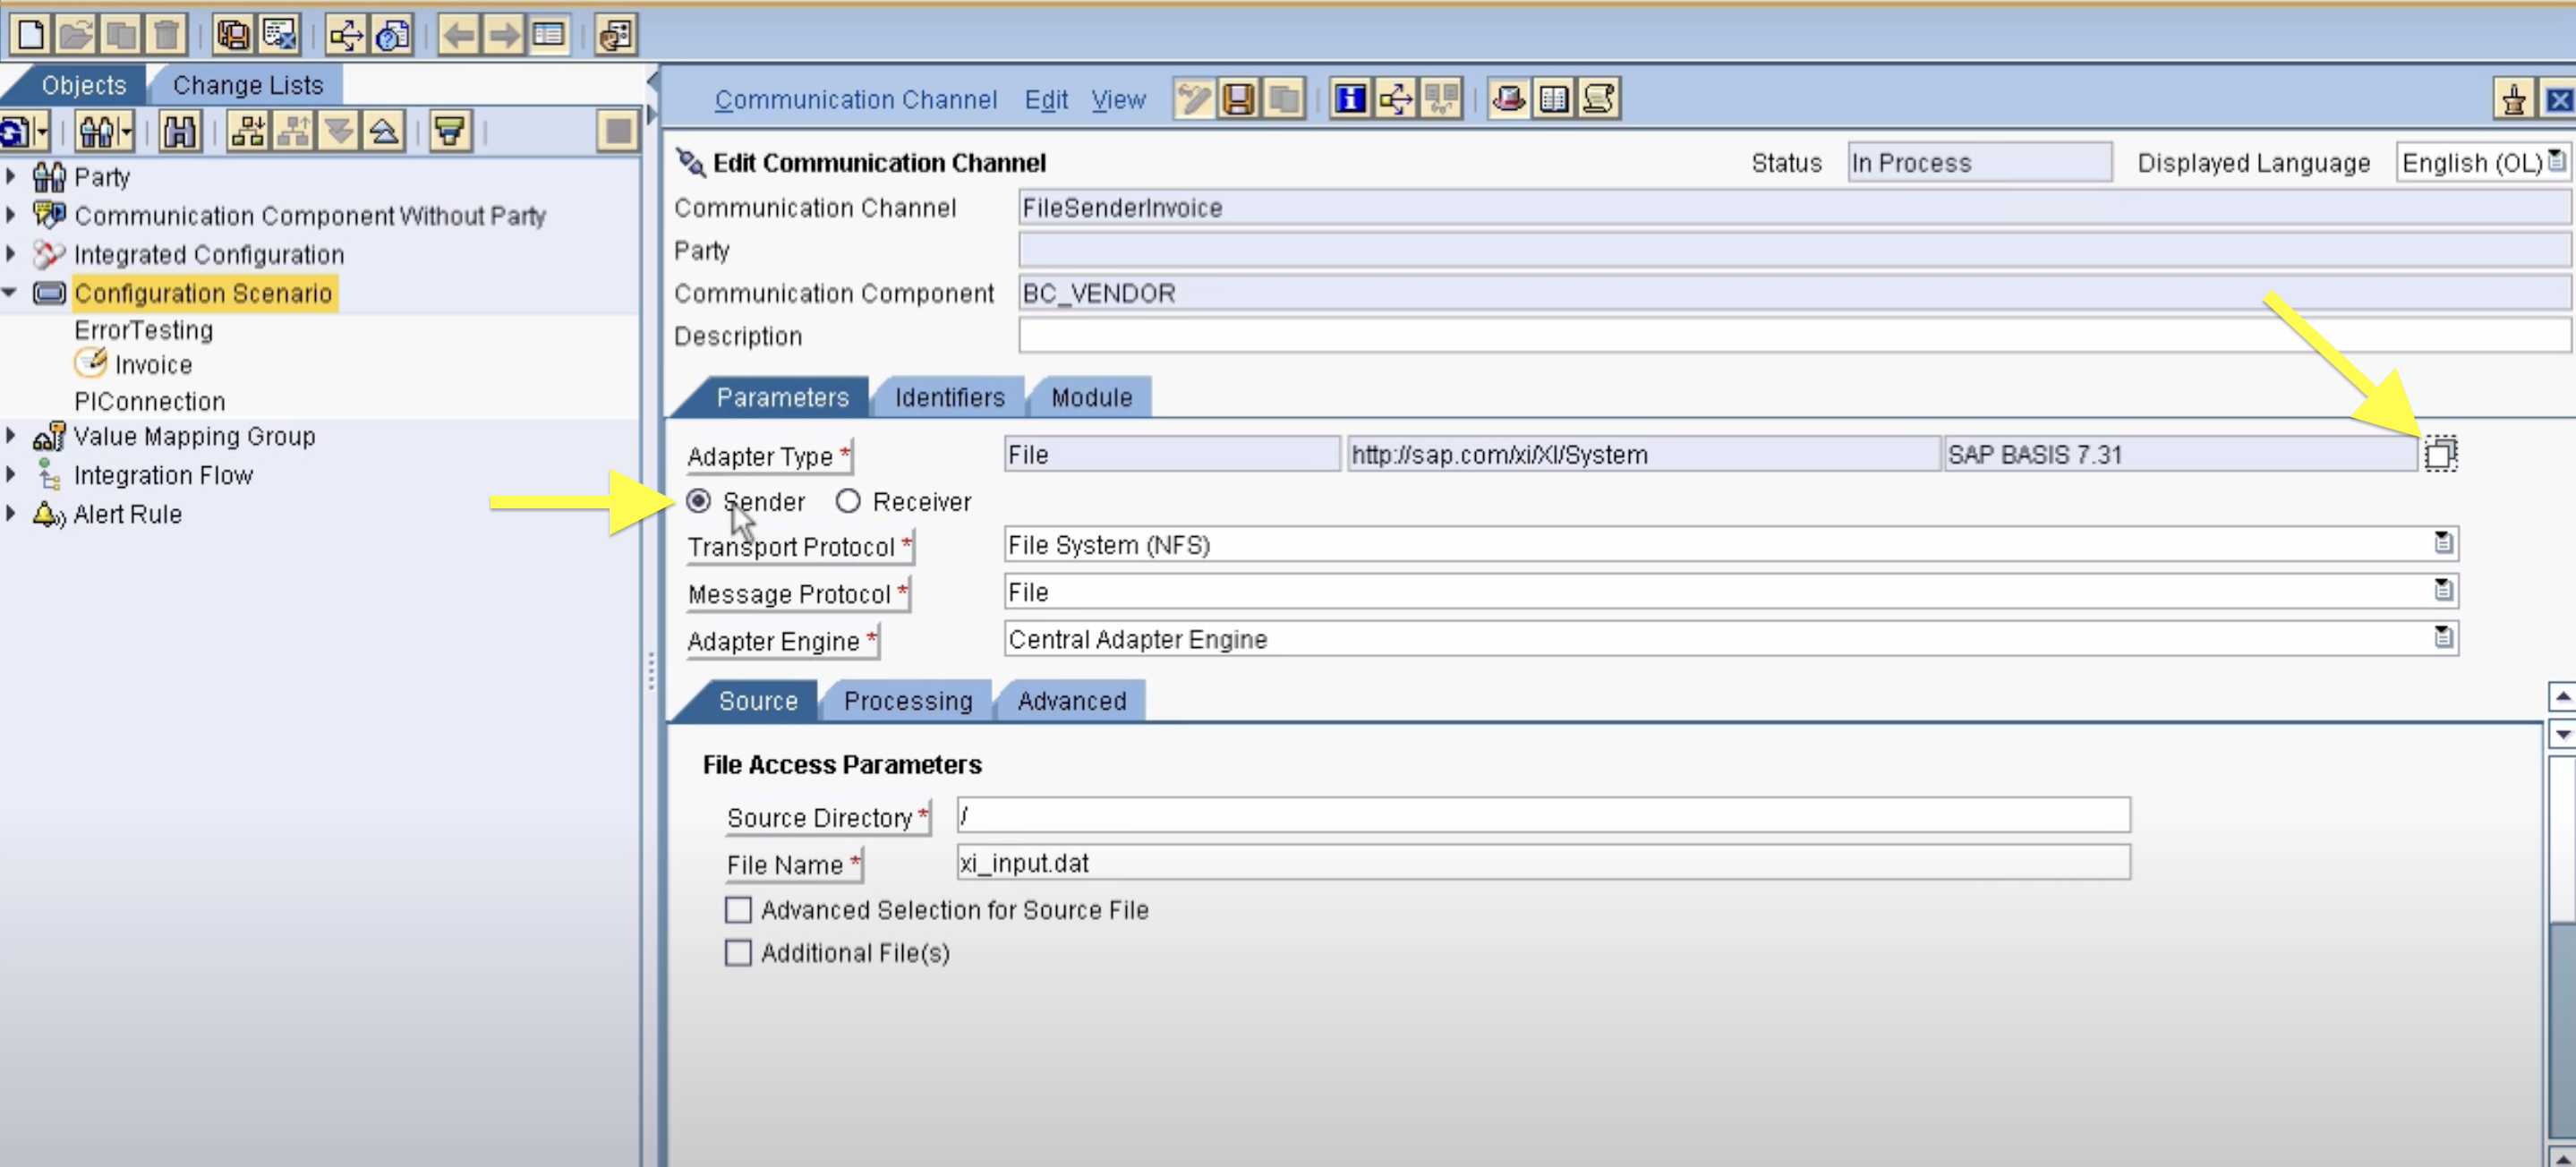
Task: Click the adapter type selection box icon
Action: click(2439, 454)
